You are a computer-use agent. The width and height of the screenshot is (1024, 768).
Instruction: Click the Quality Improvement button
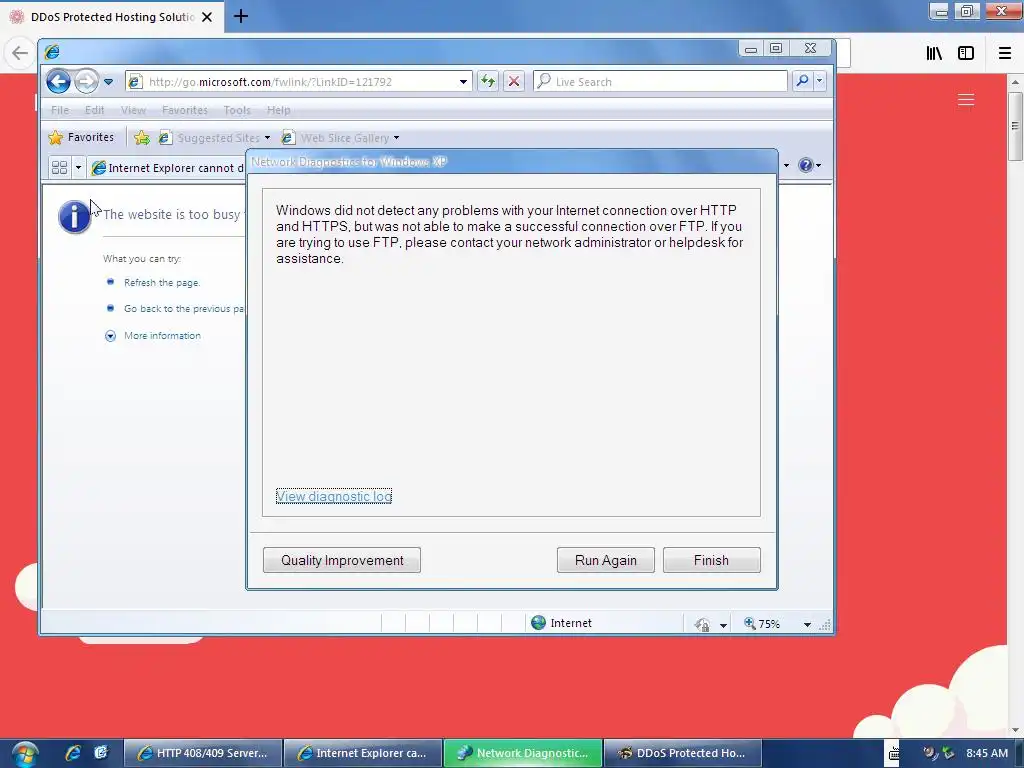342,560
